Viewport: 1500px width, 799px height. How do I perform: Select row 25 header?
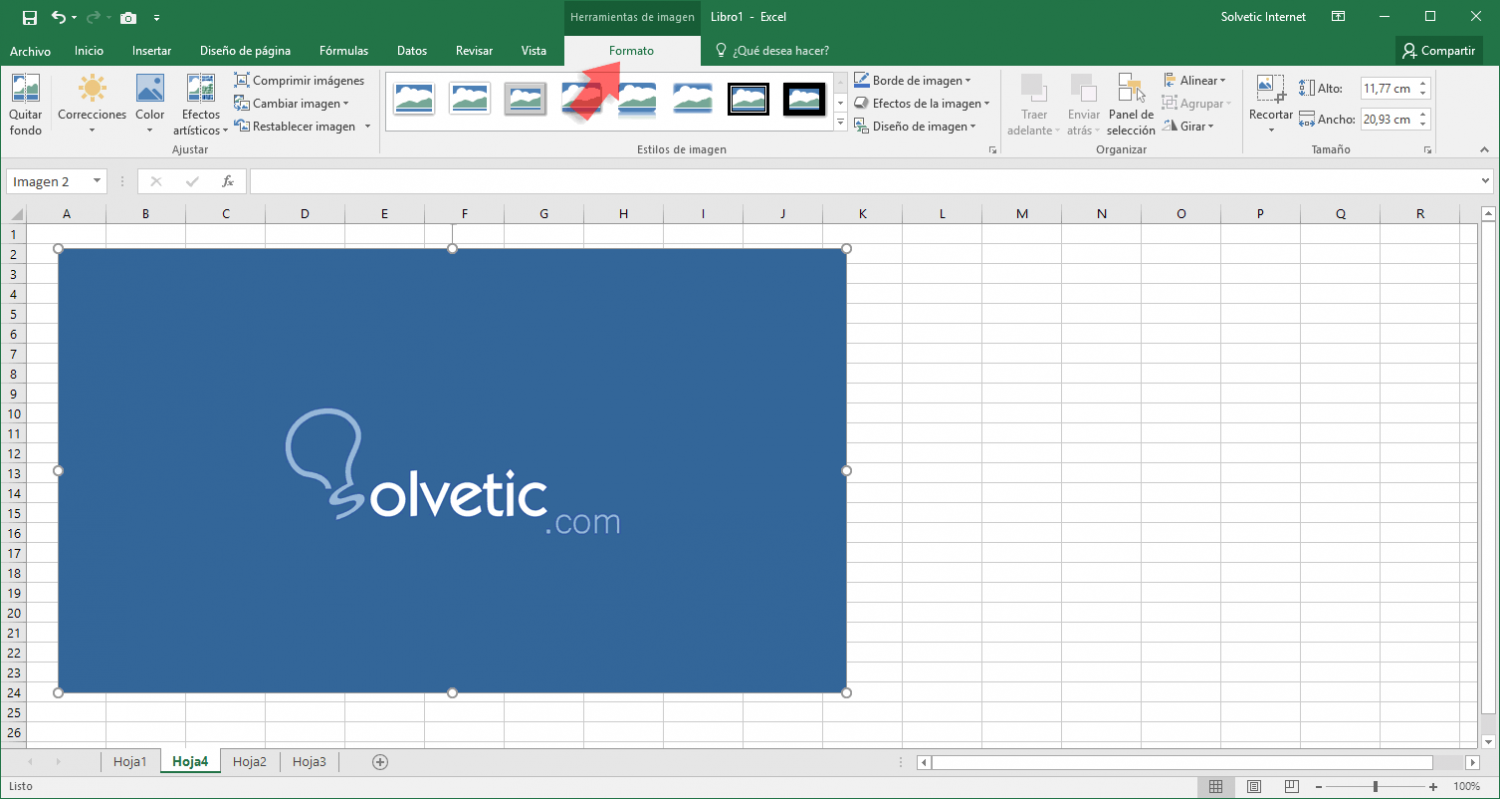pos(13,713)
